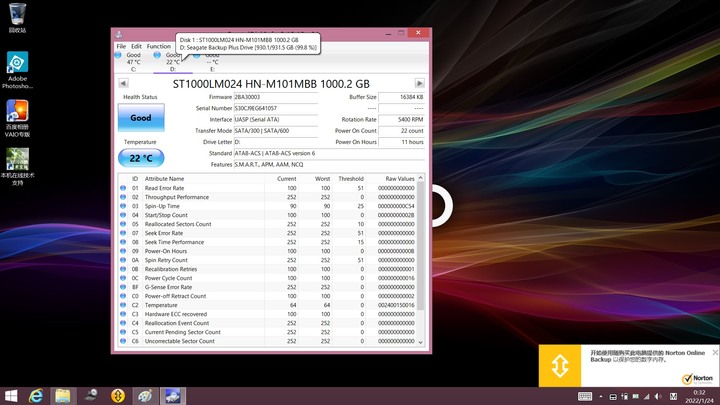Click the C: drive status orb

pyautogui.click(x=118, y=55)
